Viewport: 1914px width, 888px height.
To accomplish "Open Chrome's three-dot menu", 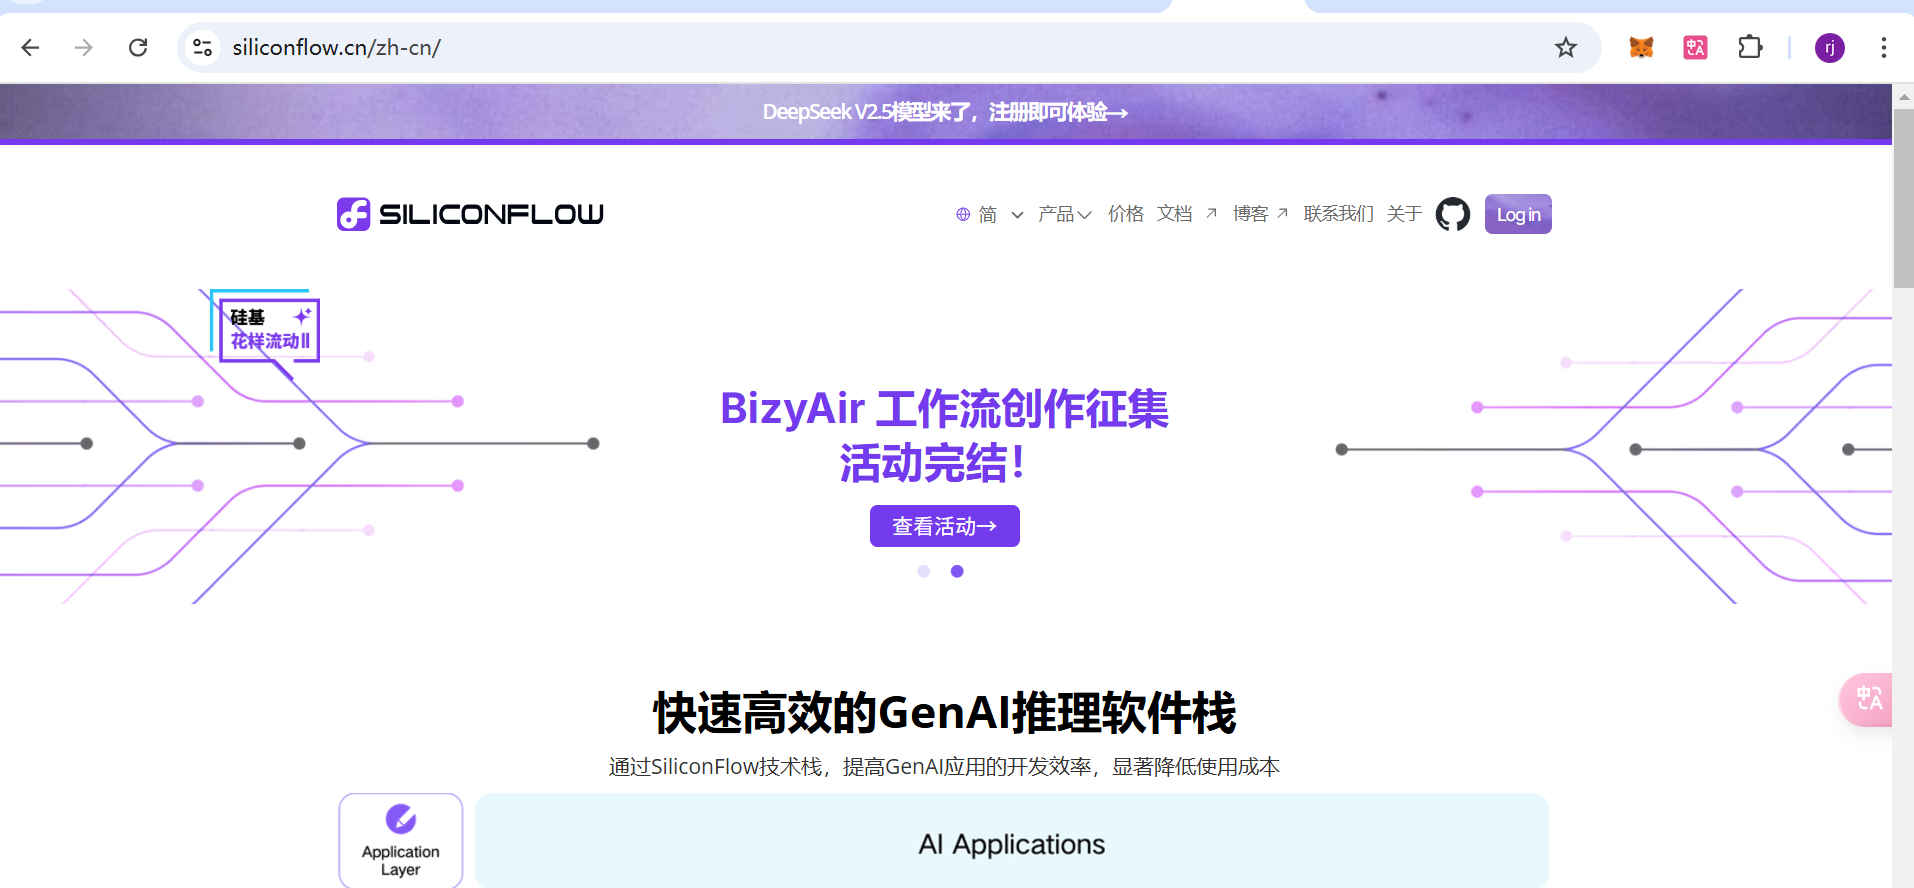I will [x=1883, y=47].
